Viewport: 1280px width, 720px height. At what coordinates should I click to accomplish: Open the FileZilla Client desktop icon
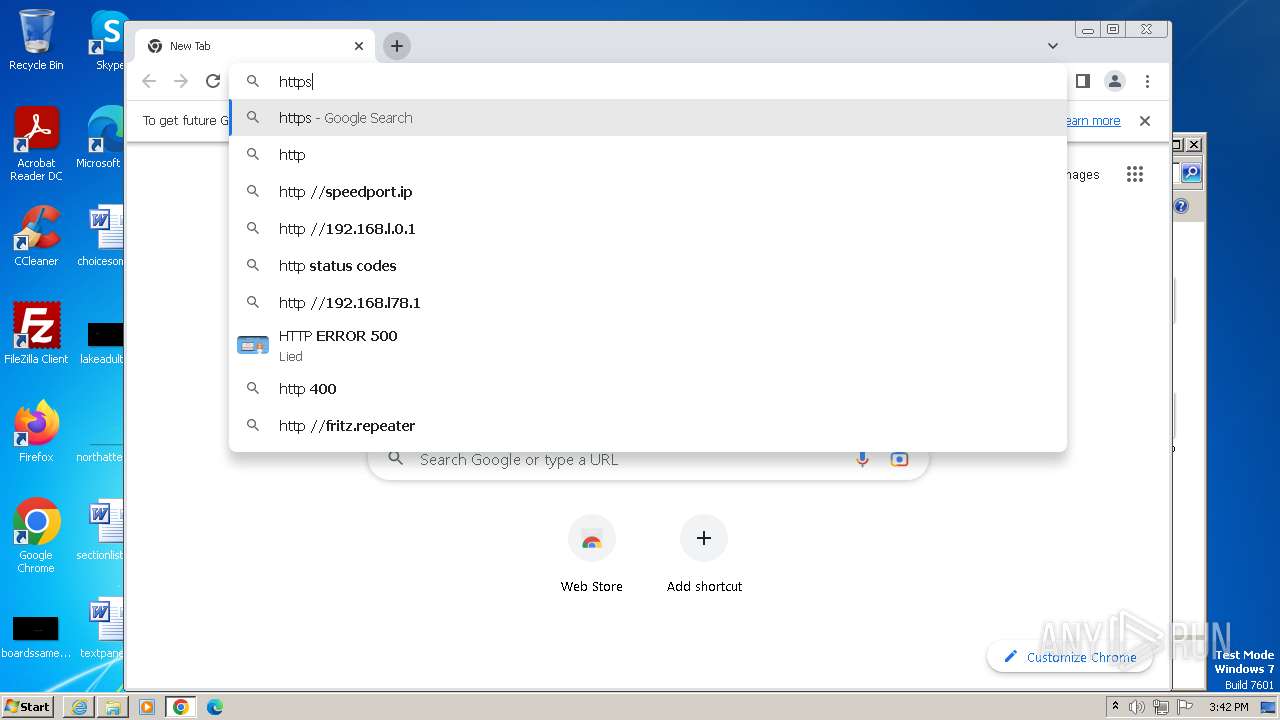[x=36, y=333]
